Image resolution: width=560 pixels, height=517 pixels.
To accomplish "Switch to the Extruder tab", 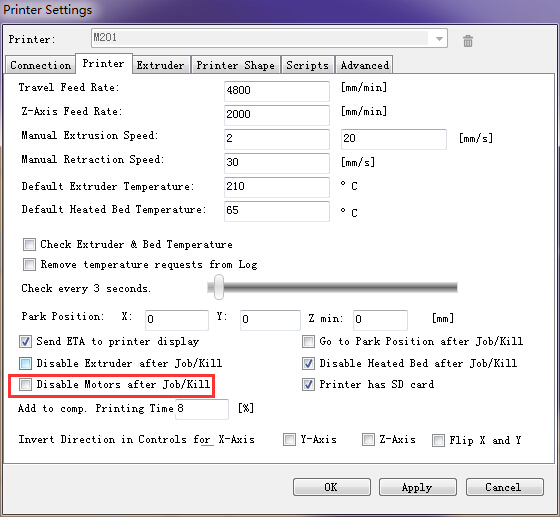I will 161,65.
